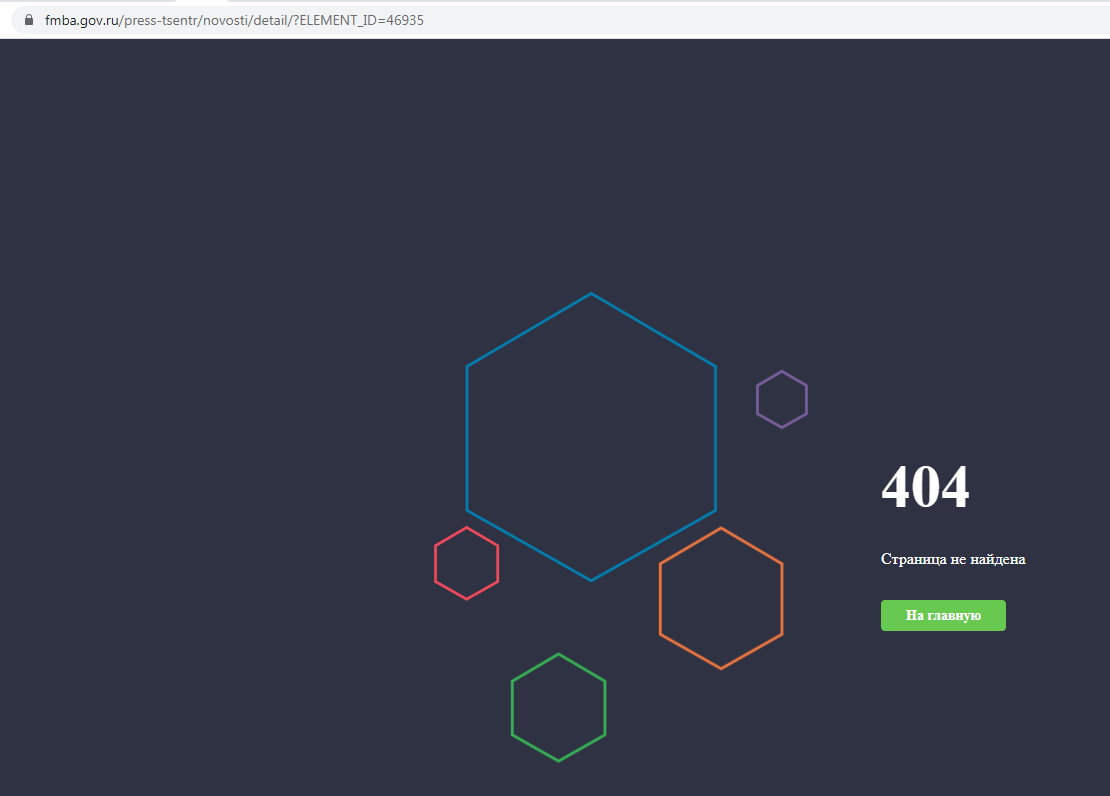This screenshot has width=1110, height=796.
Task: Click the padlock site security icon
Action: [x=28, y=20]
